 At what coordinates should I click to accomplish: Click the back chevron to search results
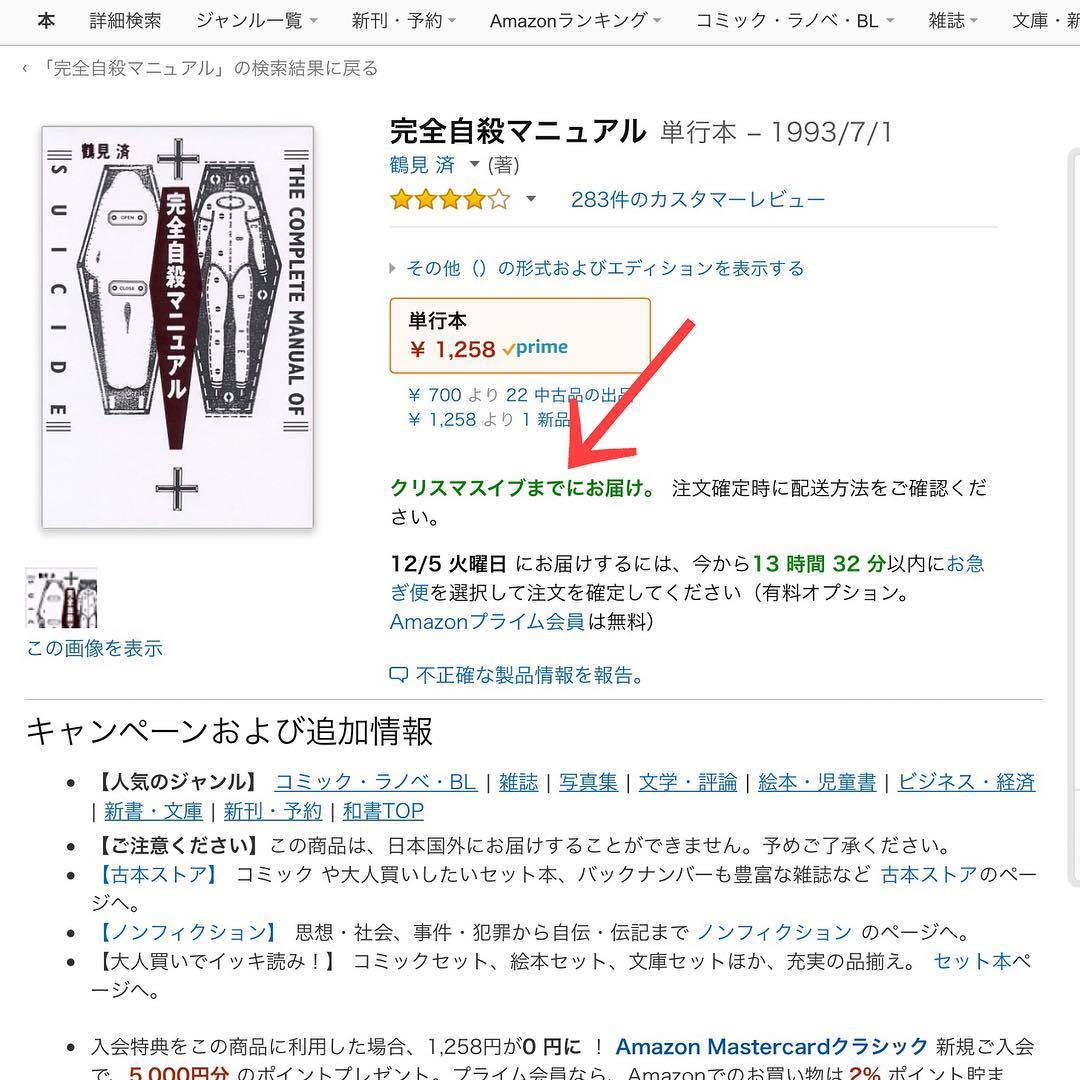25,68
